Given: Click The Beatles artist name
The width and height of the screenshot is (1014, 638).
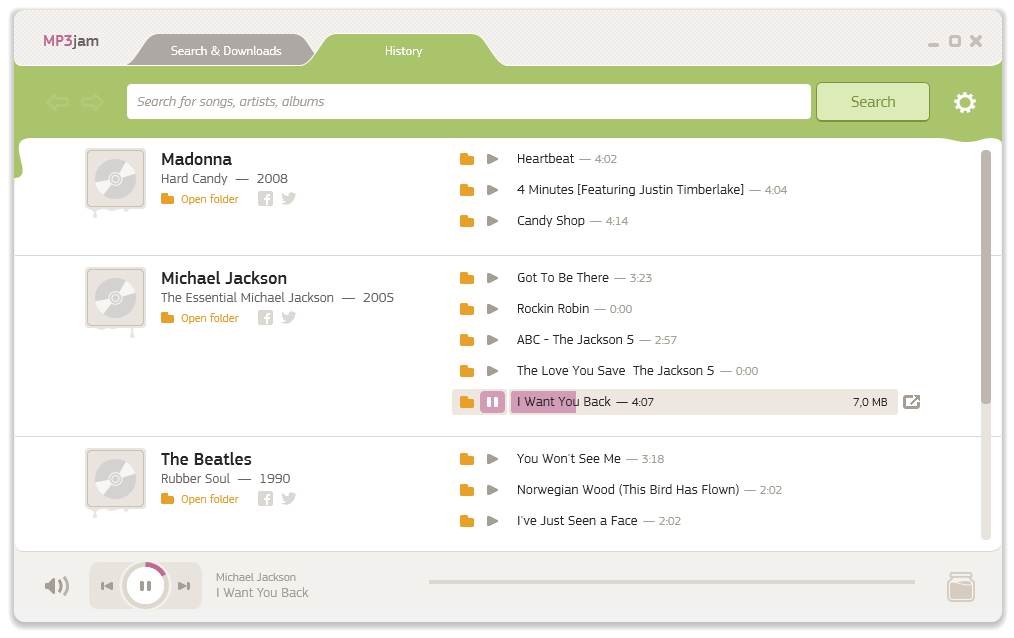Looking at the screenshot, I should tap(206, 459).
